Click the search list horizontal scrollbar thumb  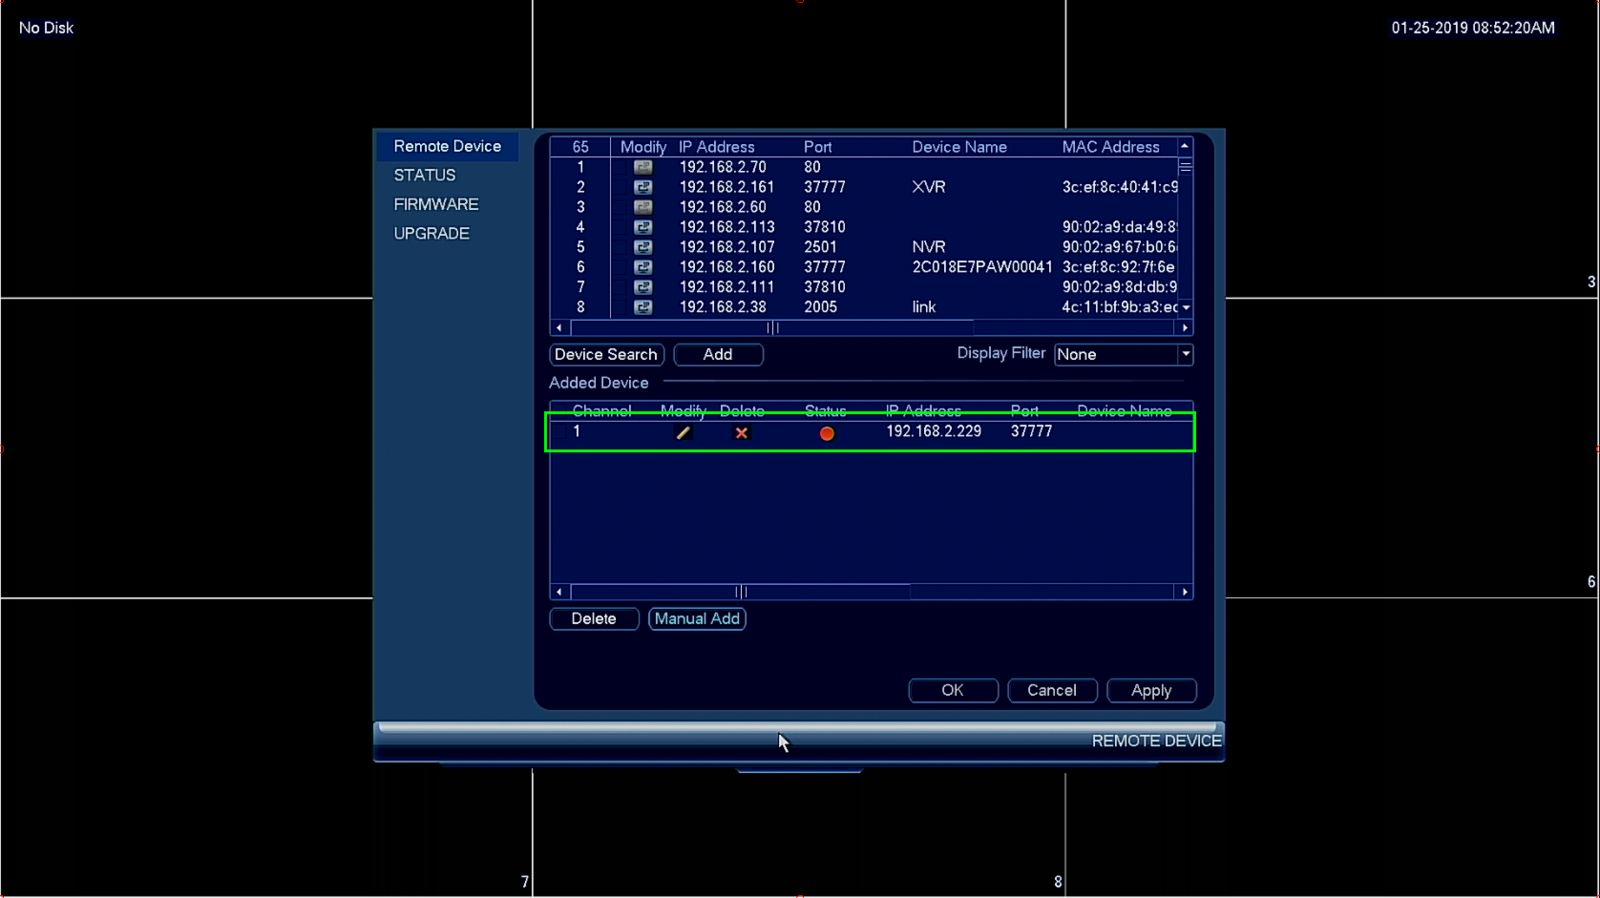[x=772, y=328]
